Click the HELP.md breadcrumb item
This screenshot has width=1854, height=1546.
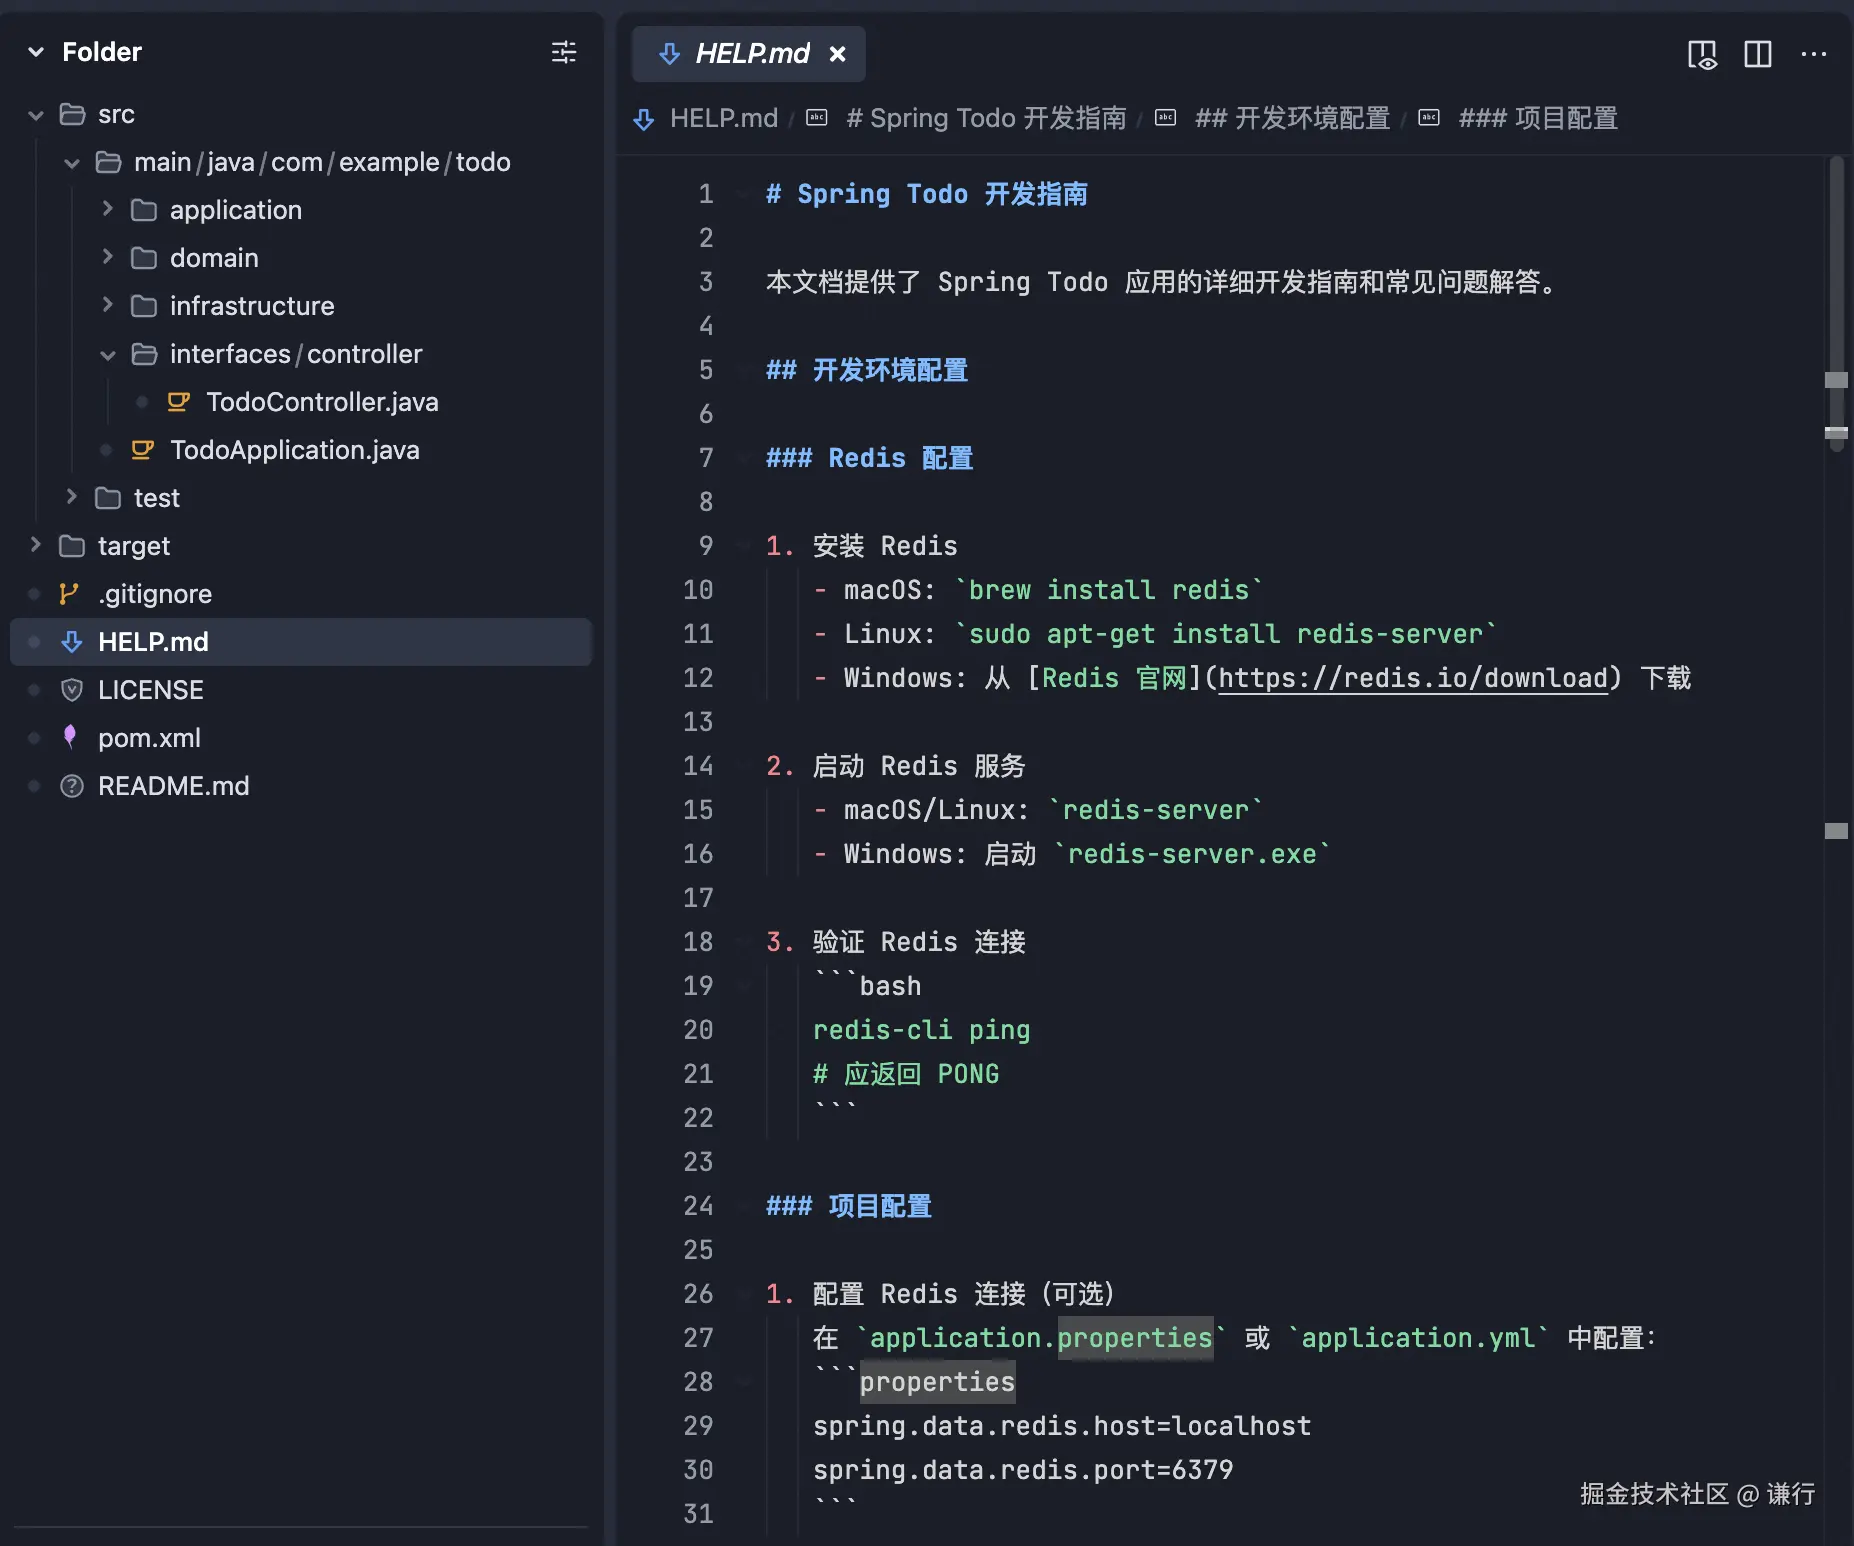(724, 118)
